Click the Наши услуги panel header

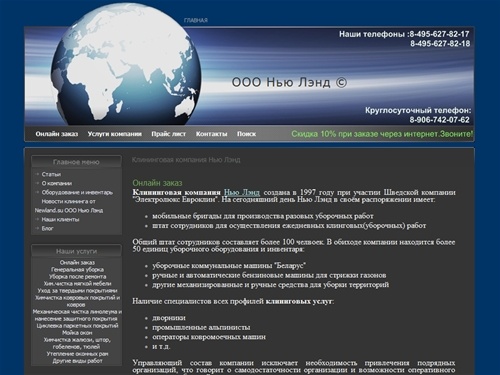(76, 251)
